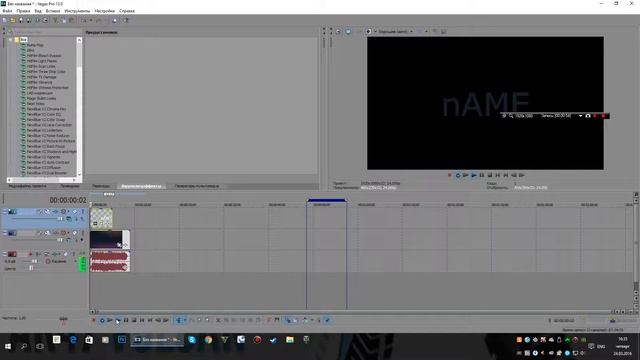
Task: Collapse the root effects folder in tree
Action: click(x=11, y=40)
